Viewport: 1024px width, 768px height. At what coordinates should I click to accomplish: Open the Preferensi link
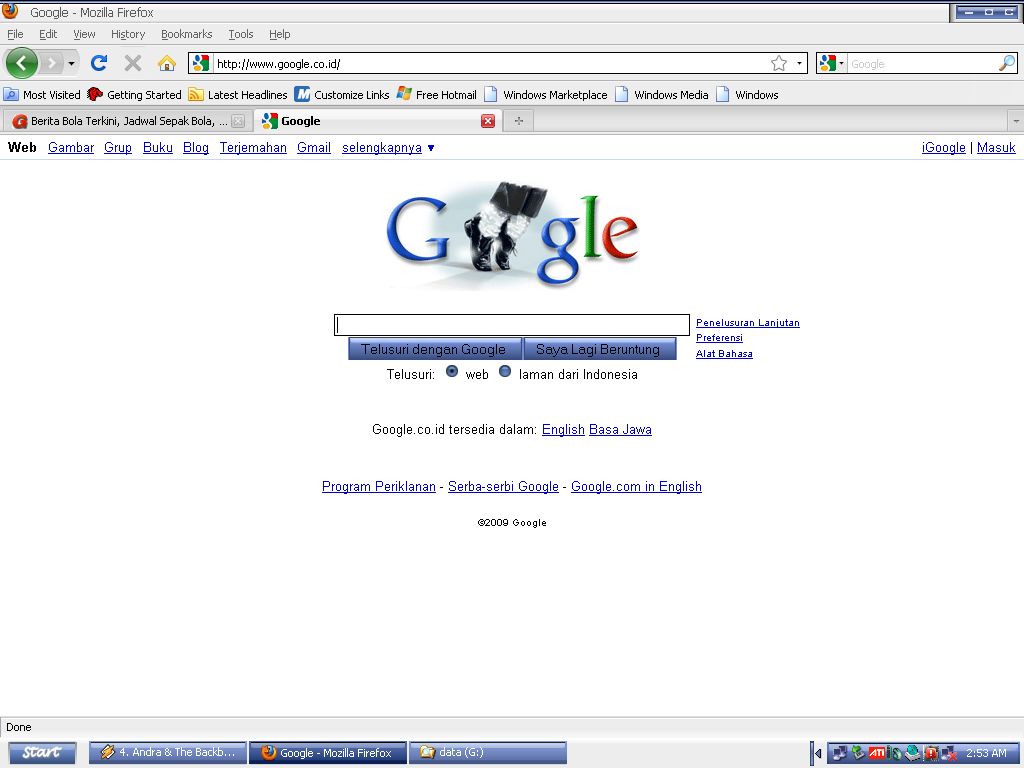tap(719, 338)
